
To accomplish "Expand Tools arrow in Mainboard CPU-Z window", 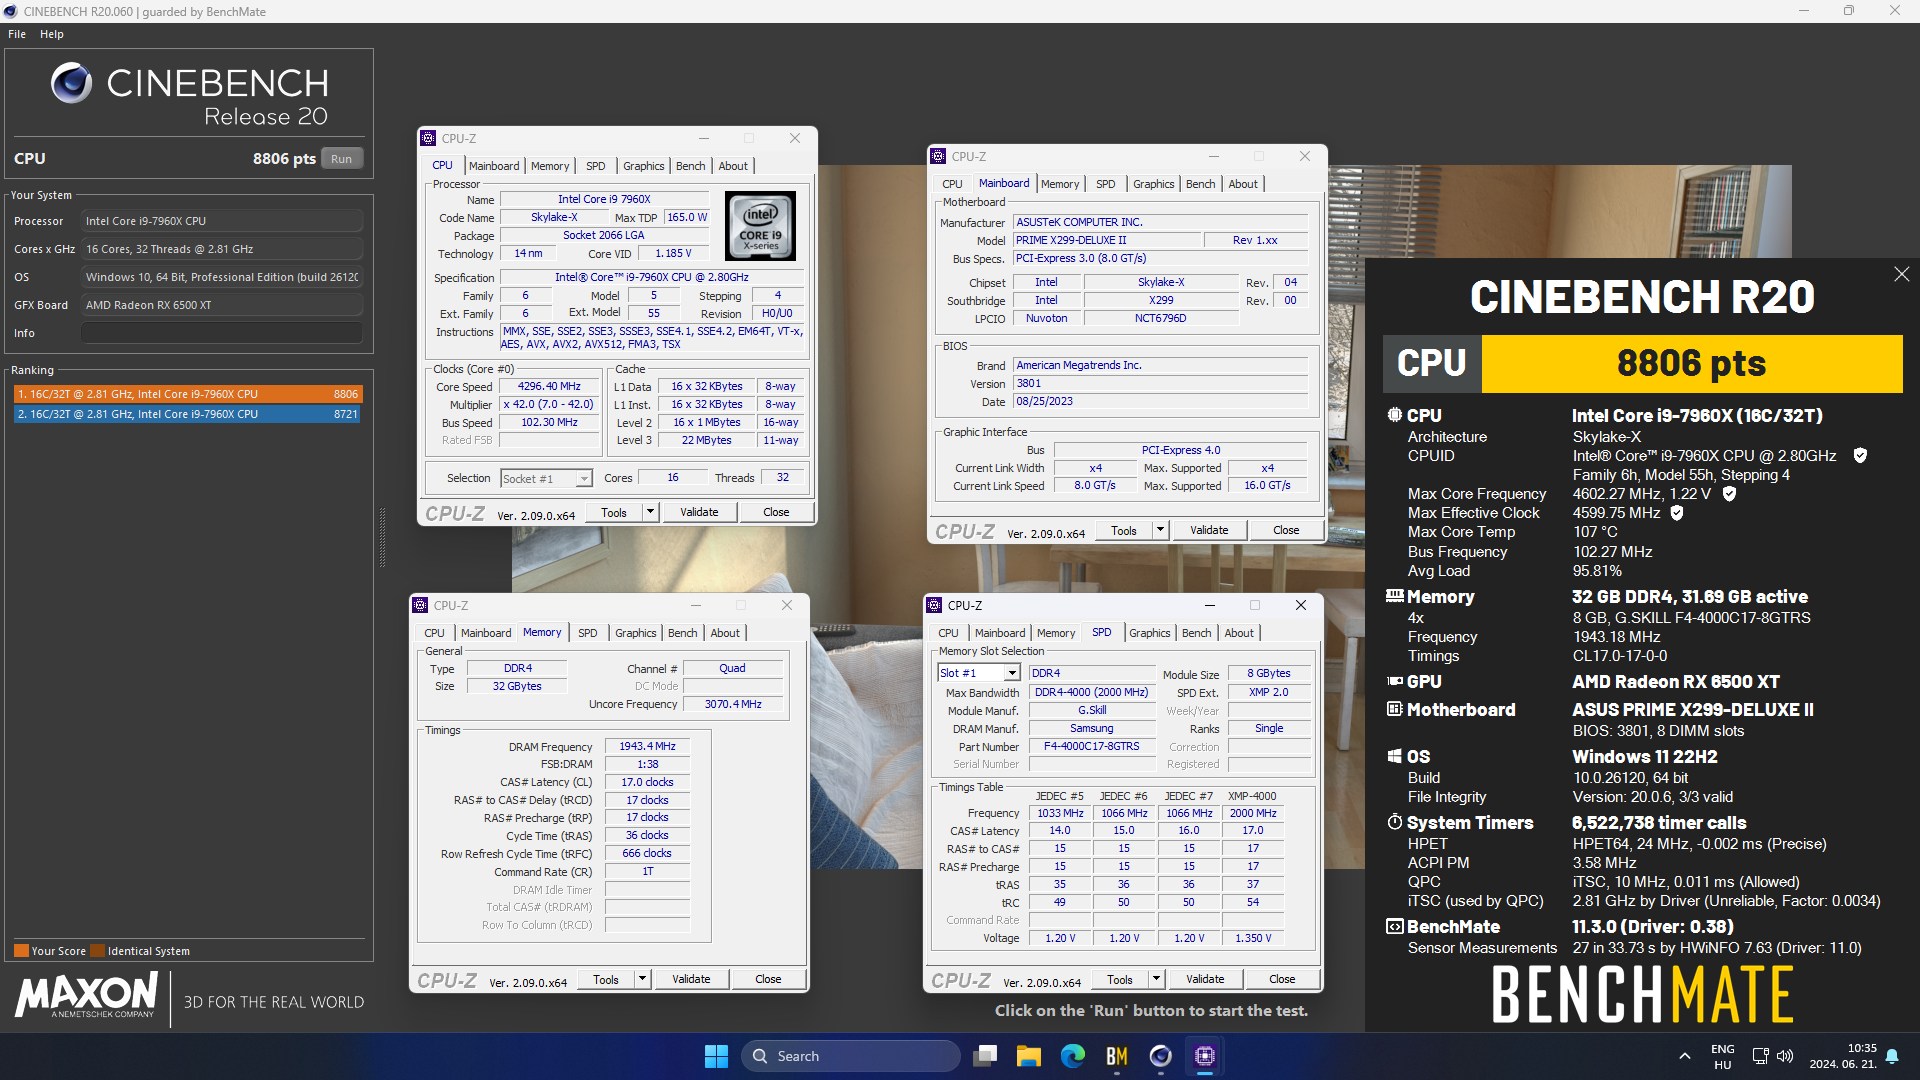I will tap(1160, 530).
